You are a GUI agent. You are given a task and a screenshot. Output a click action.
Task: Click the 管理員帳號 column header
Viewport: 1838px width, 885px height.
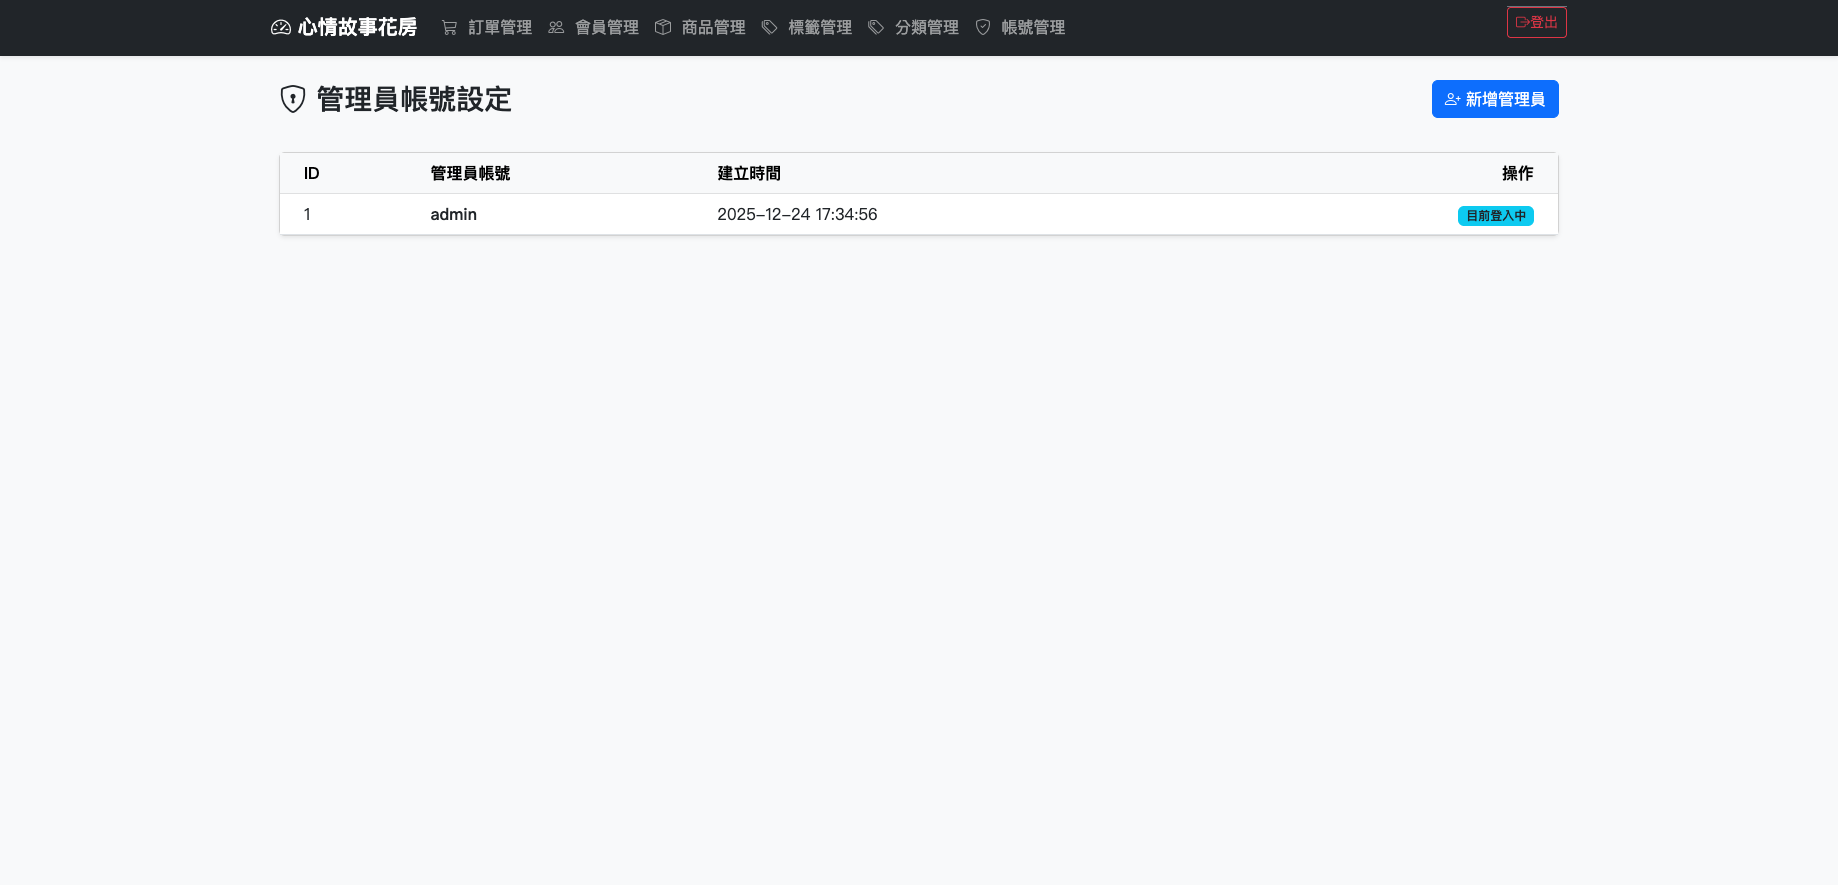pos(470,174)
